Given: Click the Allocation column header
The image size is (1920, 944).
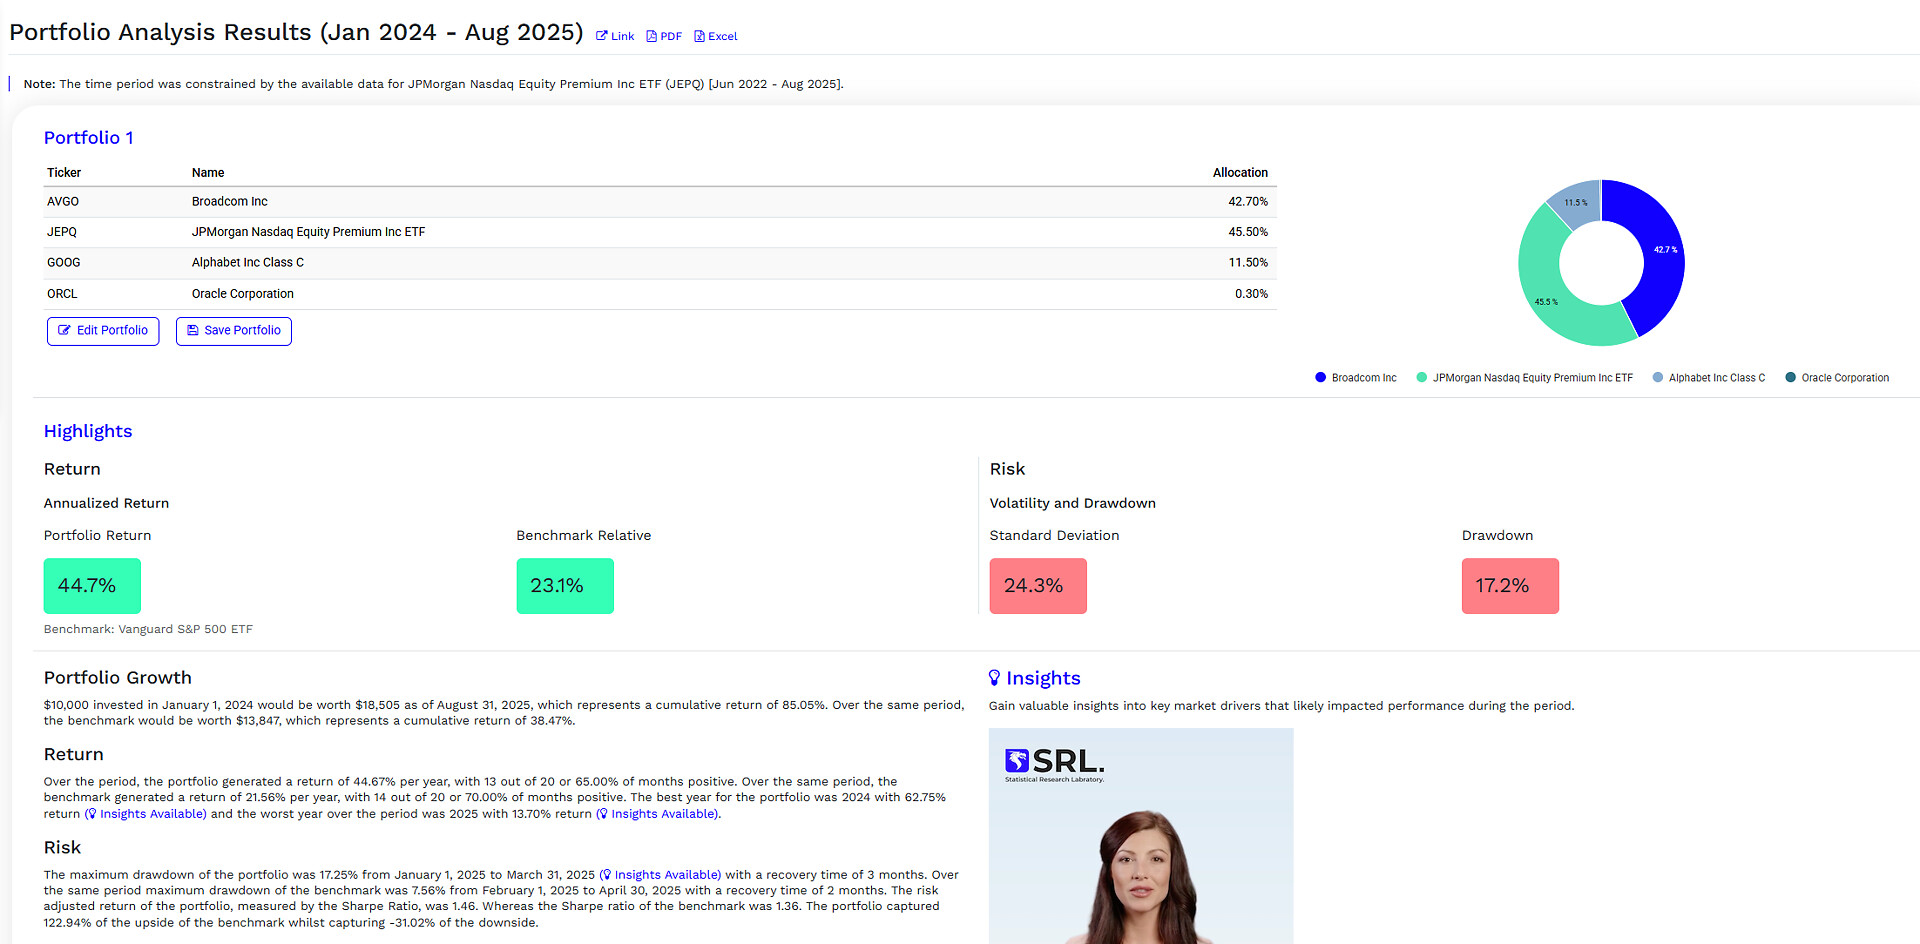Looking at the screenshot, I should (1240, 173).
